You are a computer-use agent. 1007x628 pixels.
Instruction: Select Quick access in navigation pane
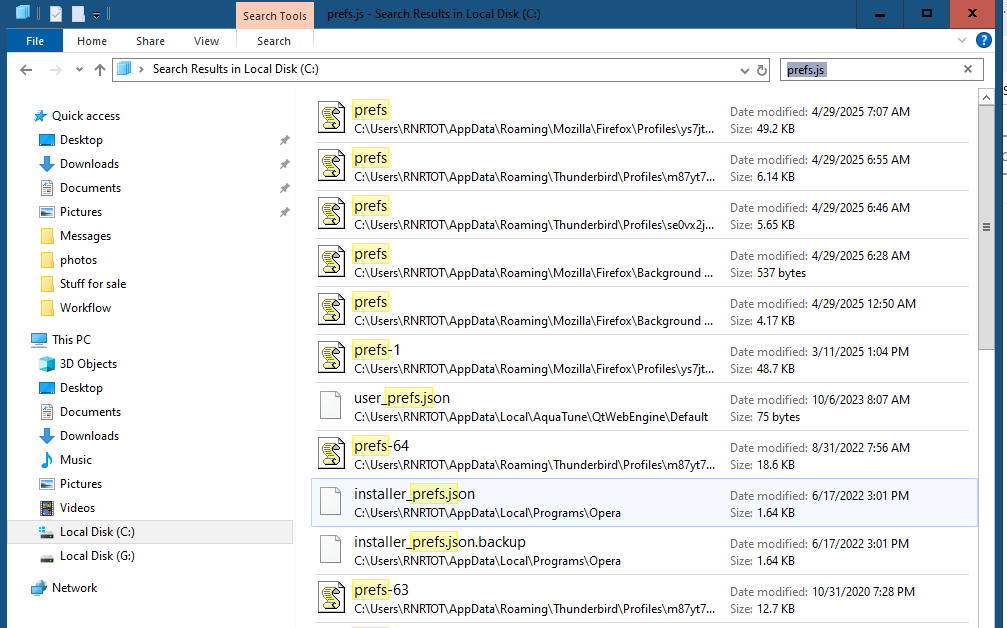[85, 116]
